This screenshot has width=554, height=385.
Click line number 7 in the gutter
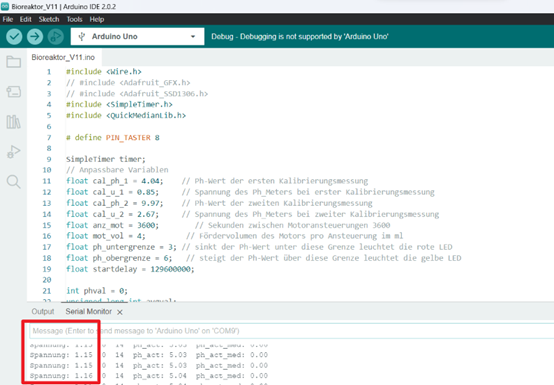tap(49, 137)
